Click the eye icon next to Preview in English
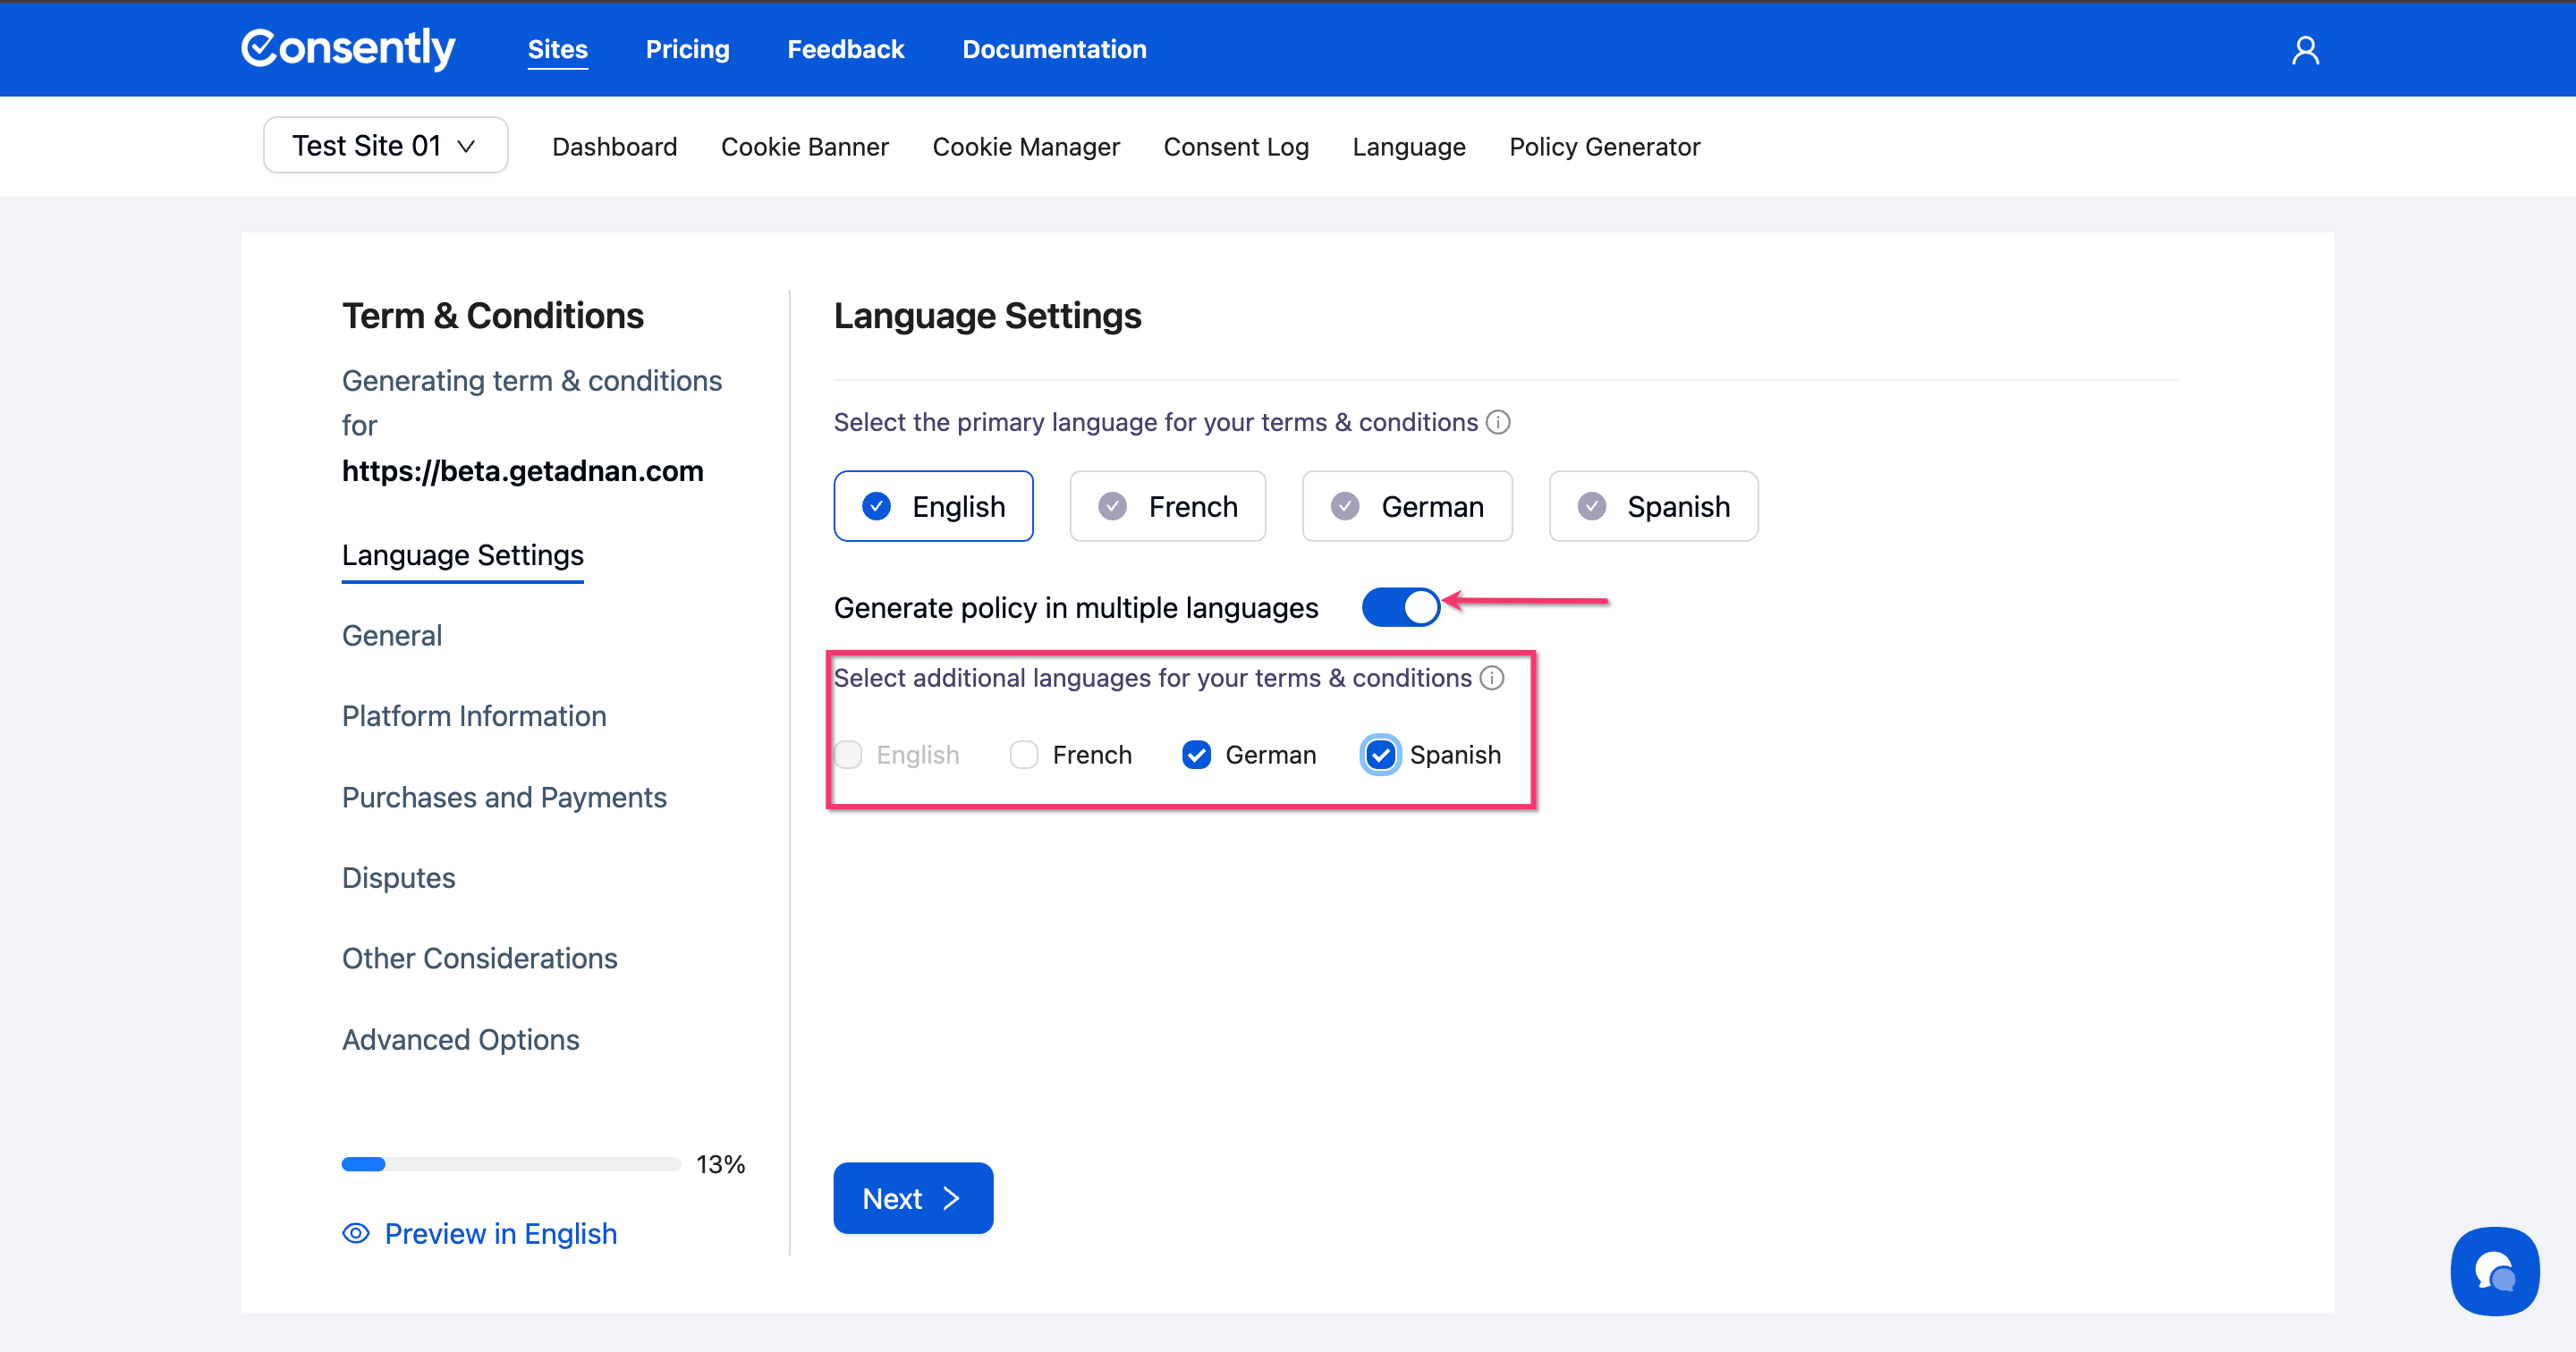2576x1352 pixels. [x=356, y=1233]
